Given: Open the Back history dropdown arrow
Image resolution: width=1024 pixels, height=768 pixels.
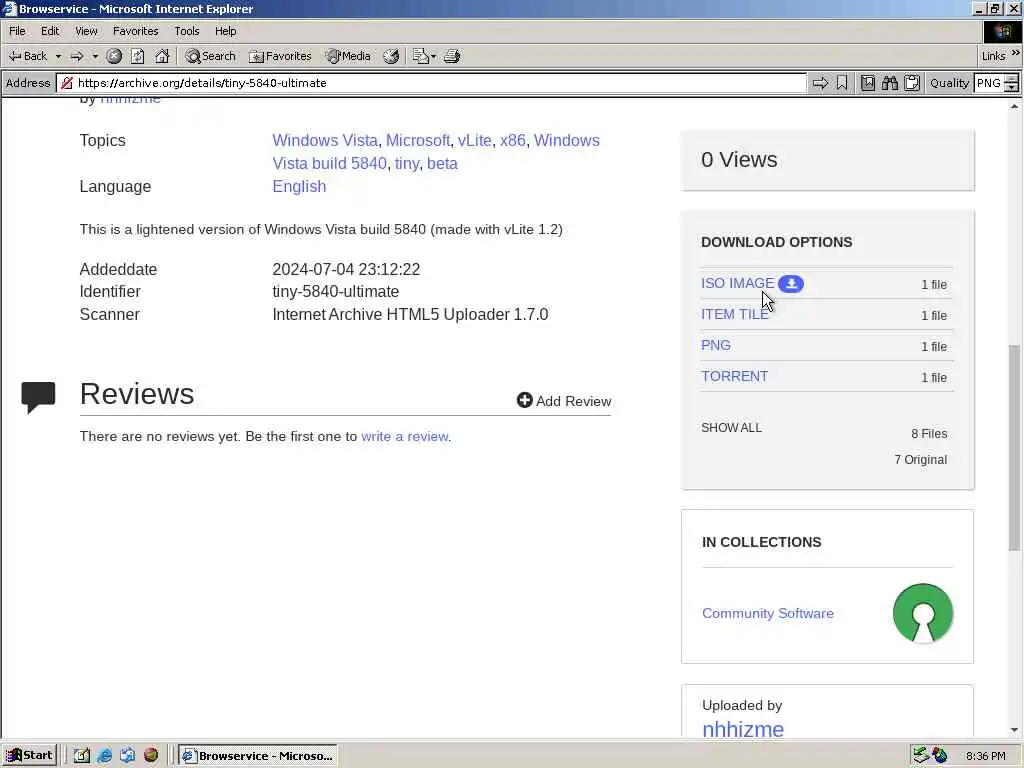Looking at the screenshot, I should point(58,56).
